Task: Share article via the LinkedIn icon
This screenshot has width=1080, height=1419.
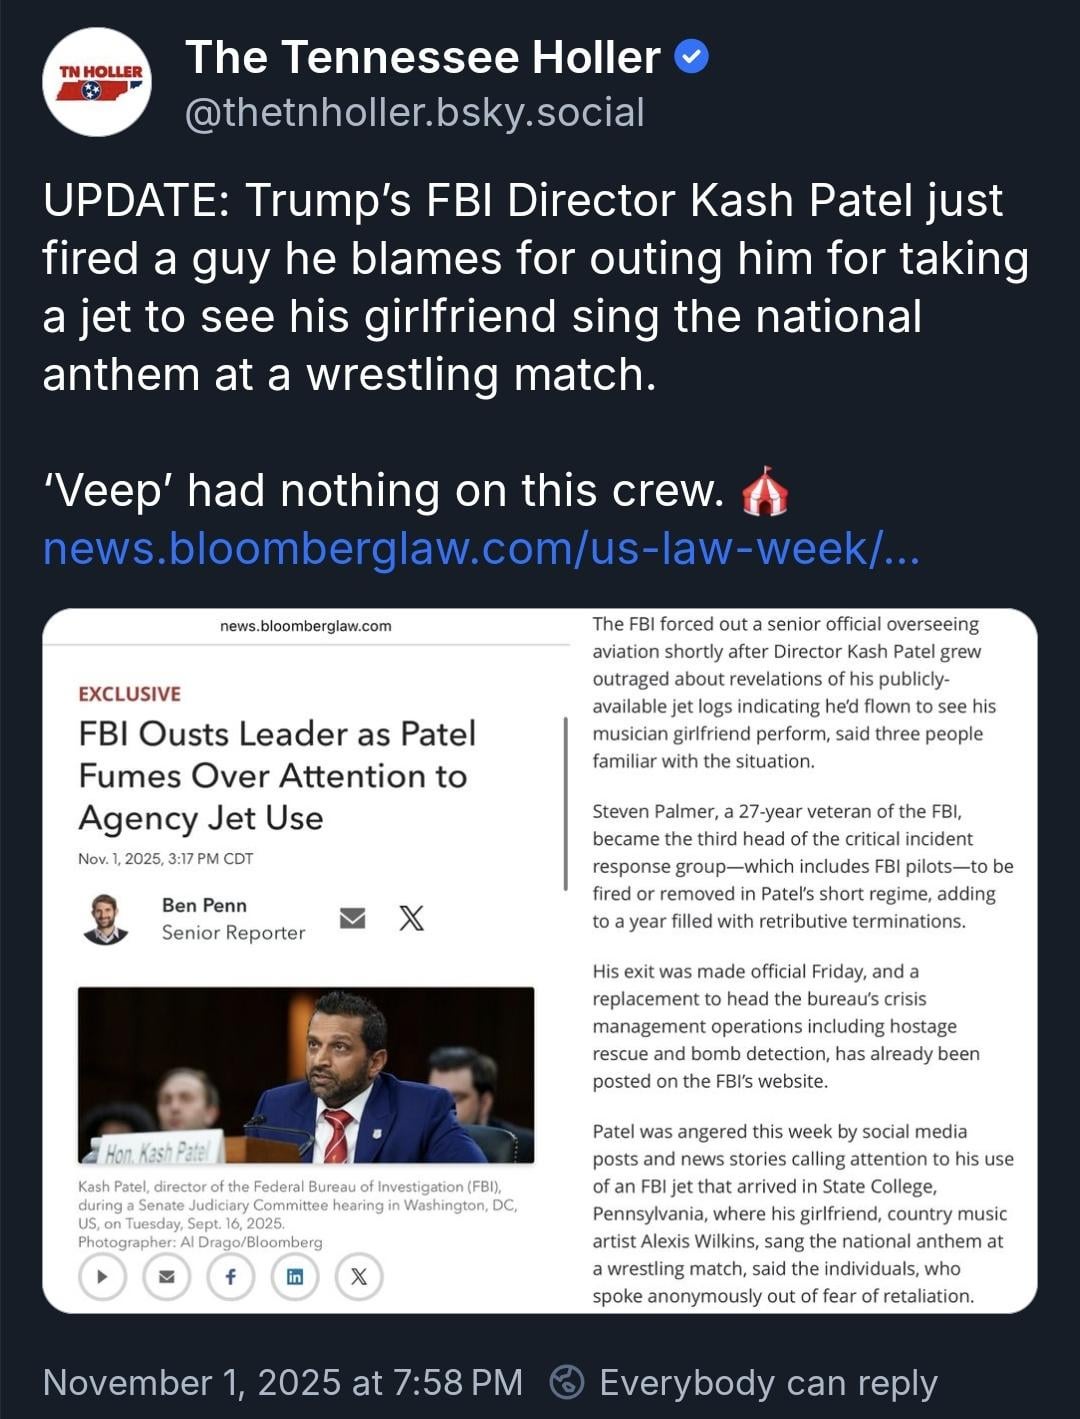Action: [x=295, y=1276]
